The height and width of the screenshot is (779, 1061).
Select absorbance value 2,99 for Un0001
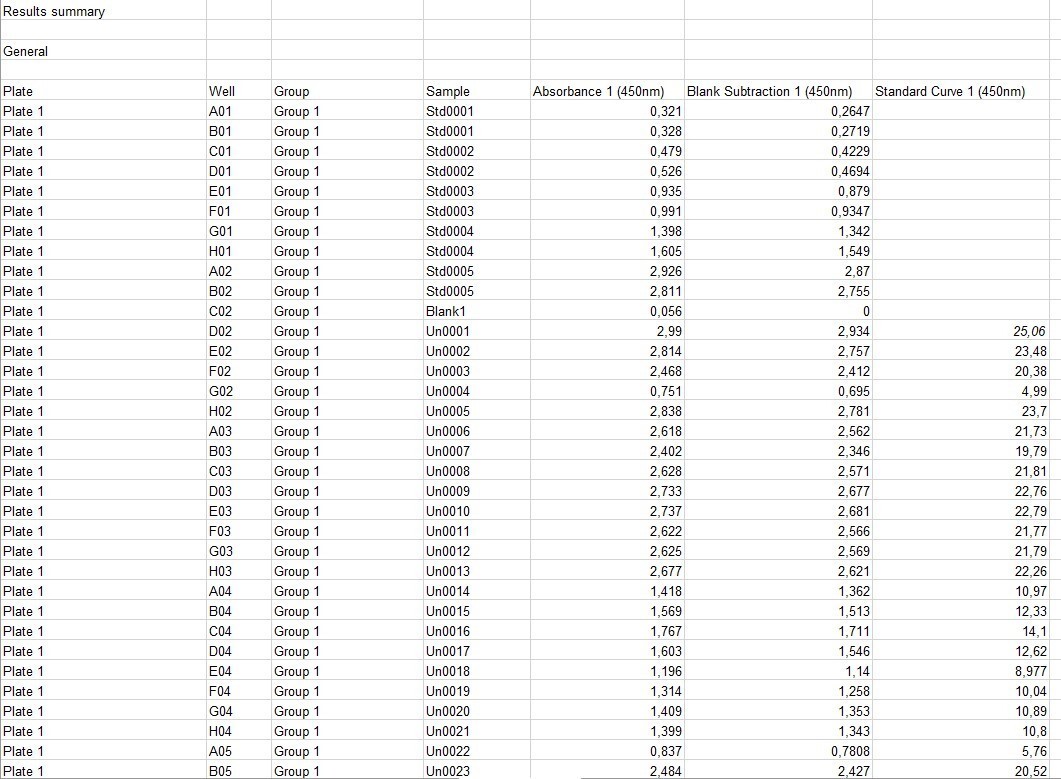(x=607, y=331)
